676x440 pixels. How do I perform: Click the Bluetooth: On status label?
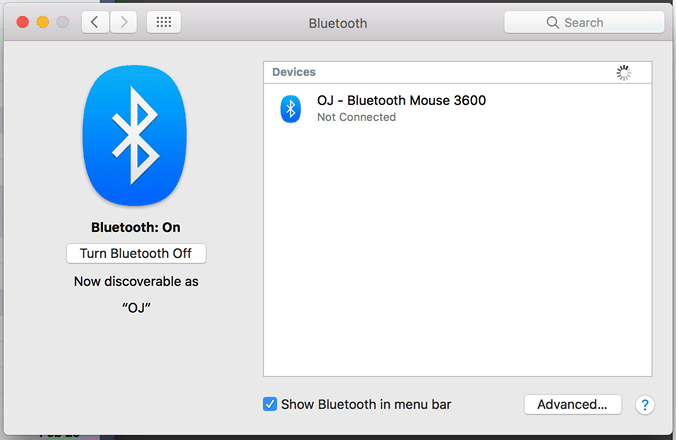click(136, 227)
